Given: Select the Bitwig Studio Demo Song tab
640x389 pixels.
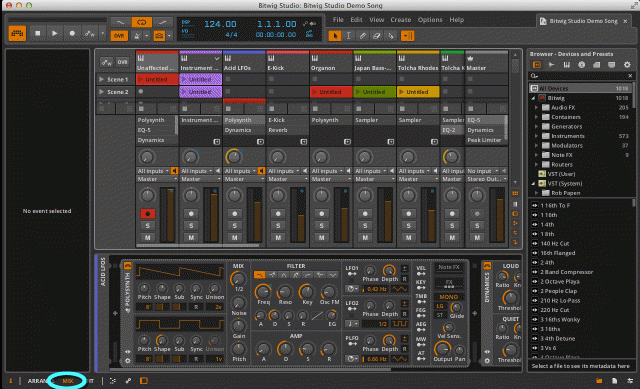Looking at the screenshot, I should [583, 21].
